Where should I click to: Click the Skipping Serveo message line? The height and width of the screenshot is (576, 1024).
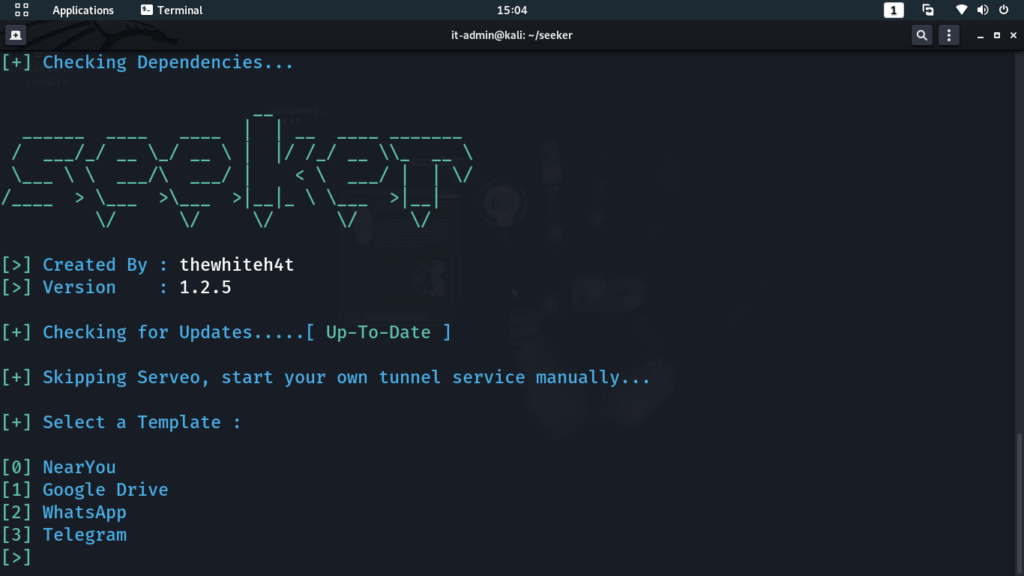pyautogui.click(x=326, y=377)
